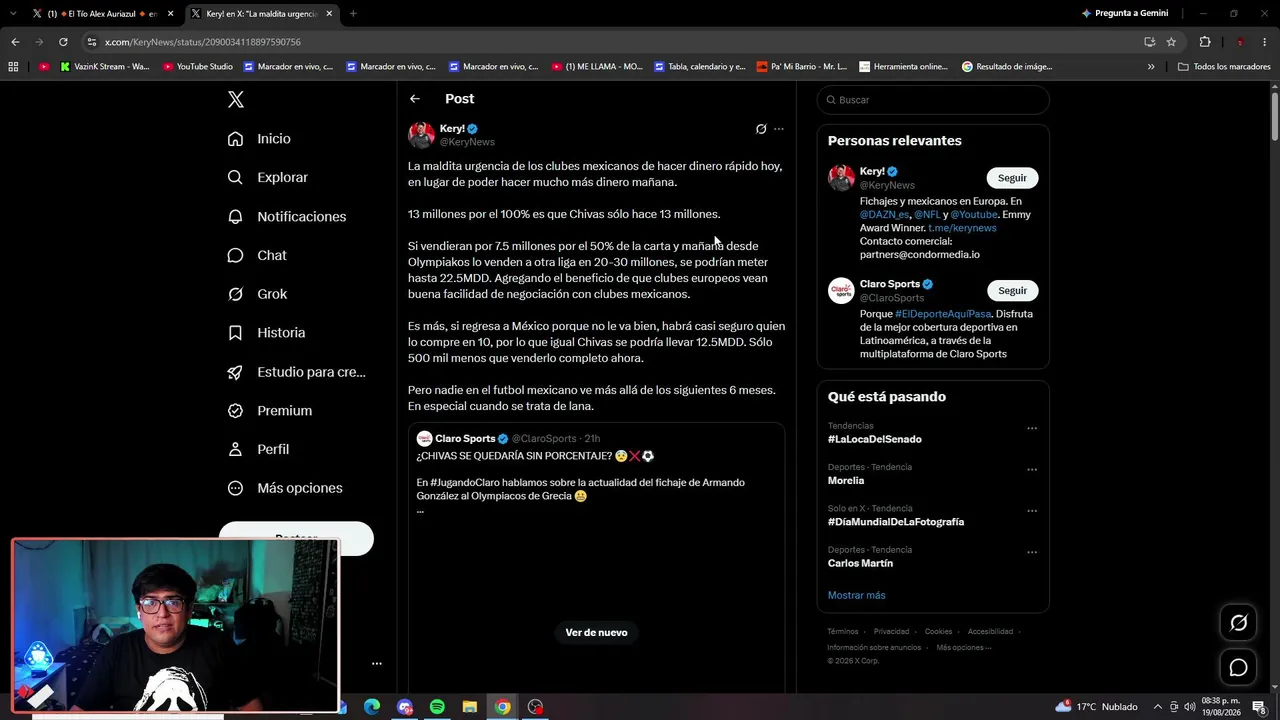This screenshot has width=1280, height=720.
Task: Bookmark this page with the star icon
Action: tap(1171, 42)
